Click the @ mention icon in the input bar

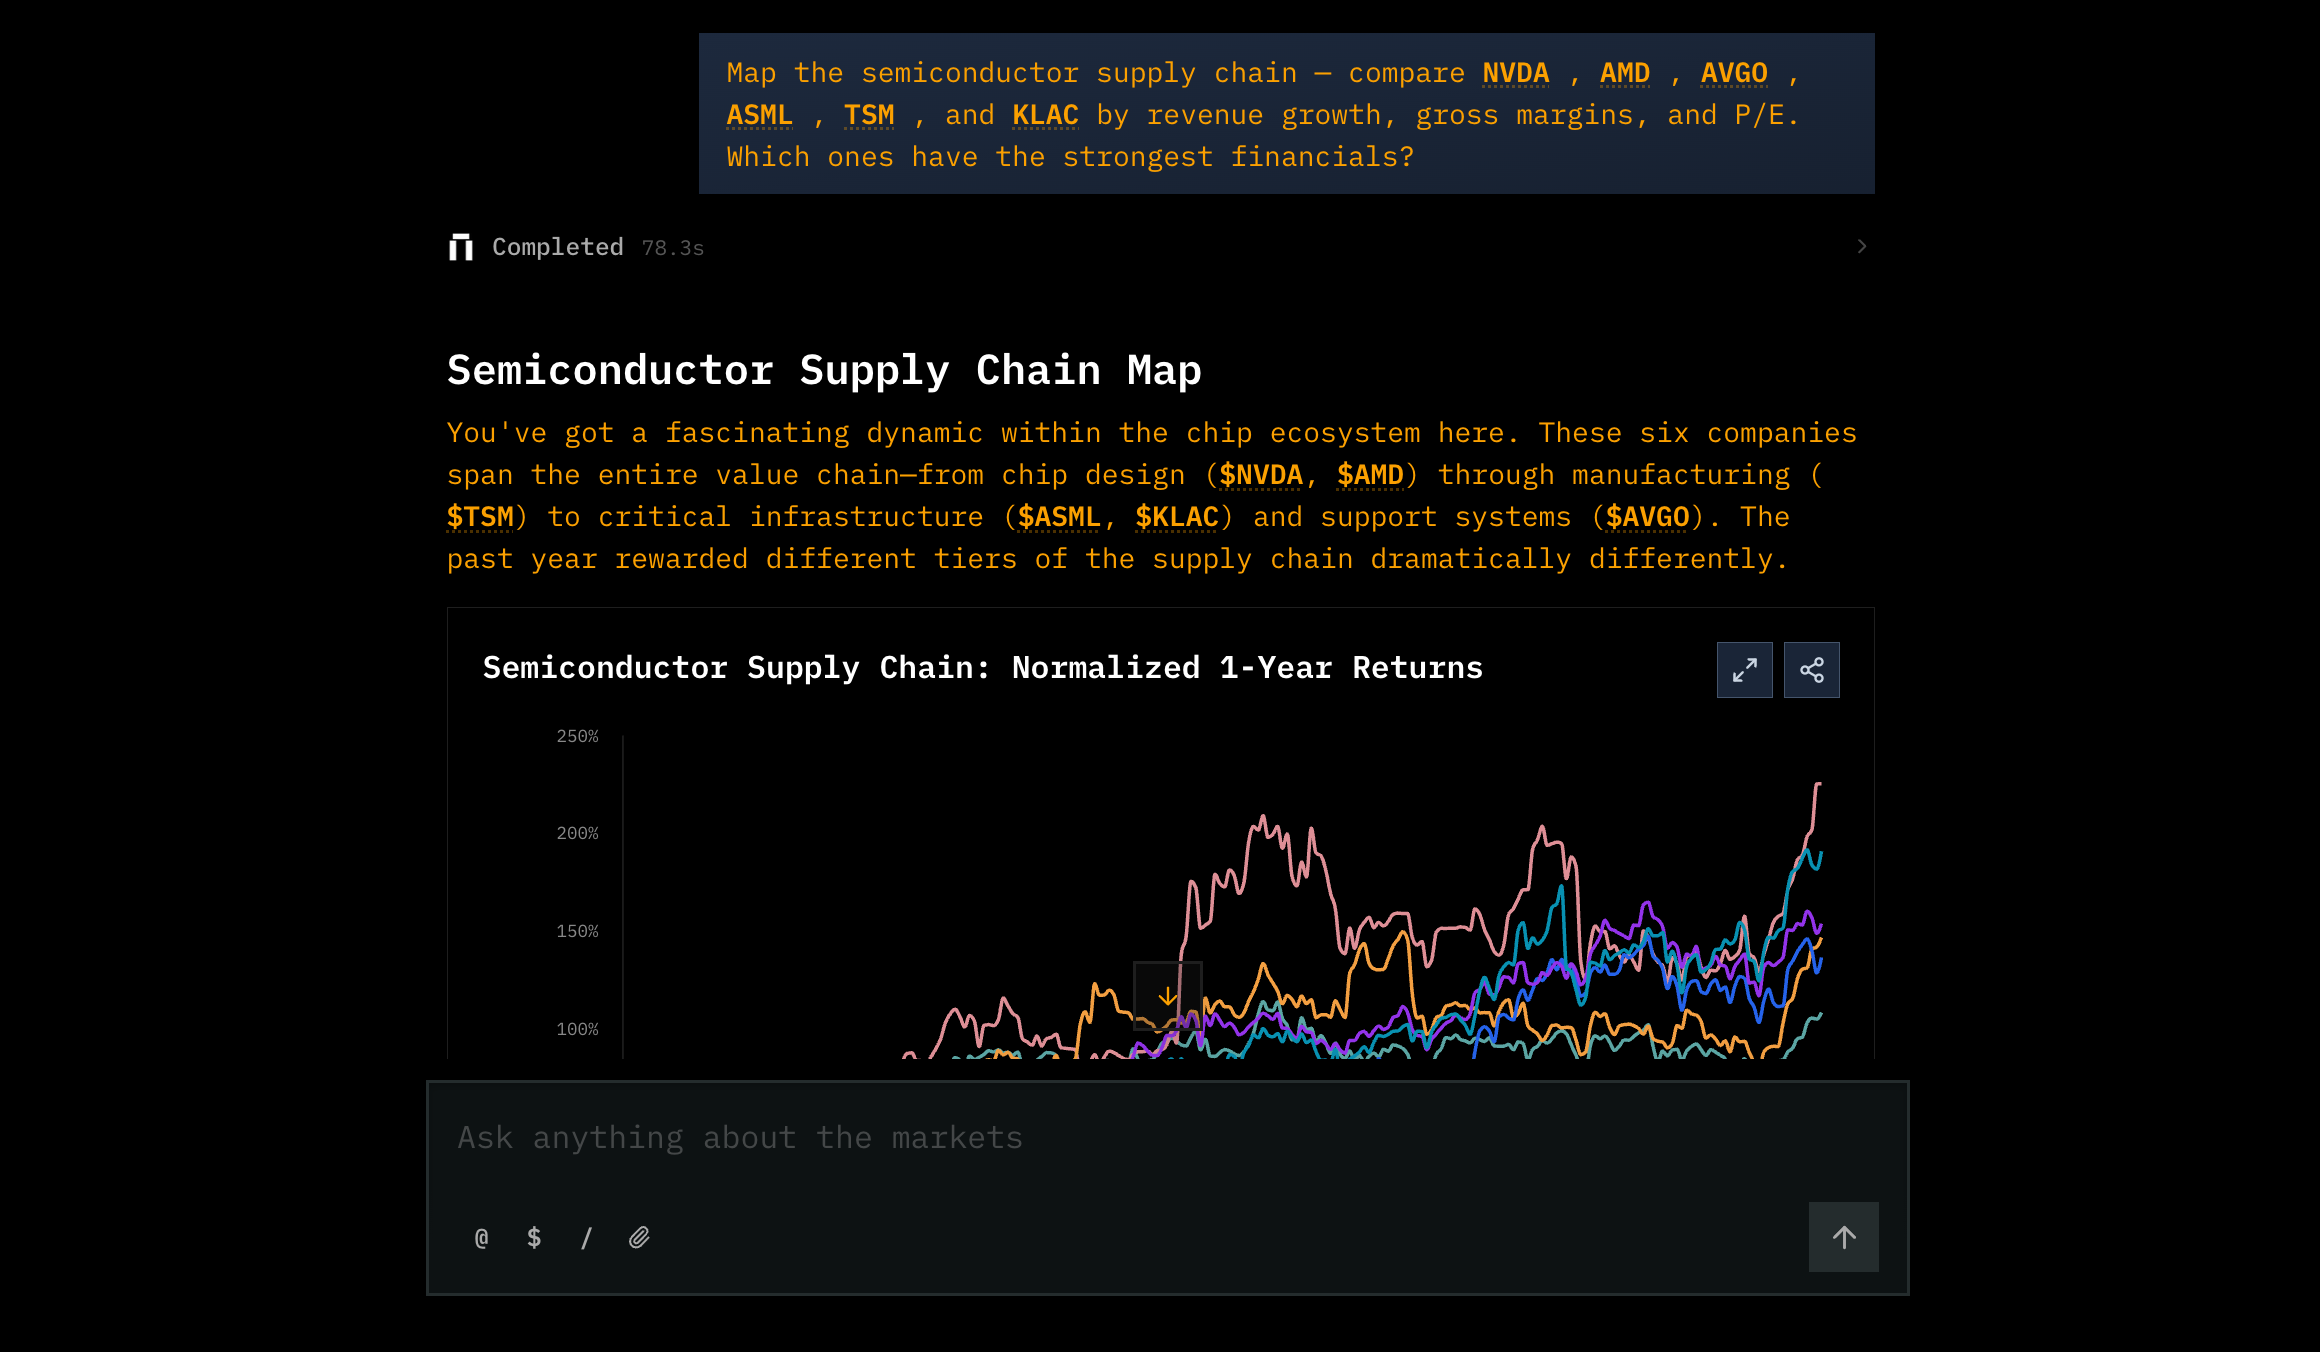pos(481,1237)
